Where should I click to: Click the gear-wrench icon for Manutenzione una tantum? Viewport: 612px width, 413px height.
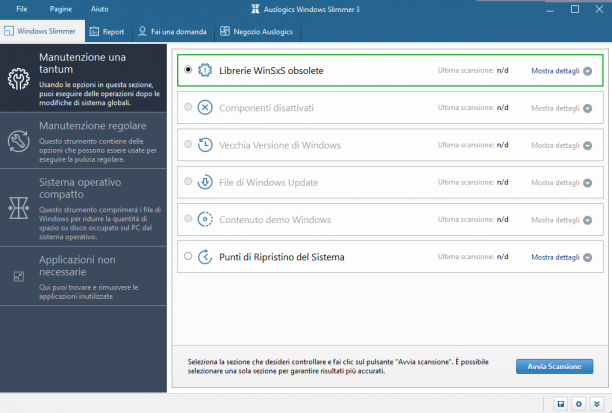[x=18, y=79]
